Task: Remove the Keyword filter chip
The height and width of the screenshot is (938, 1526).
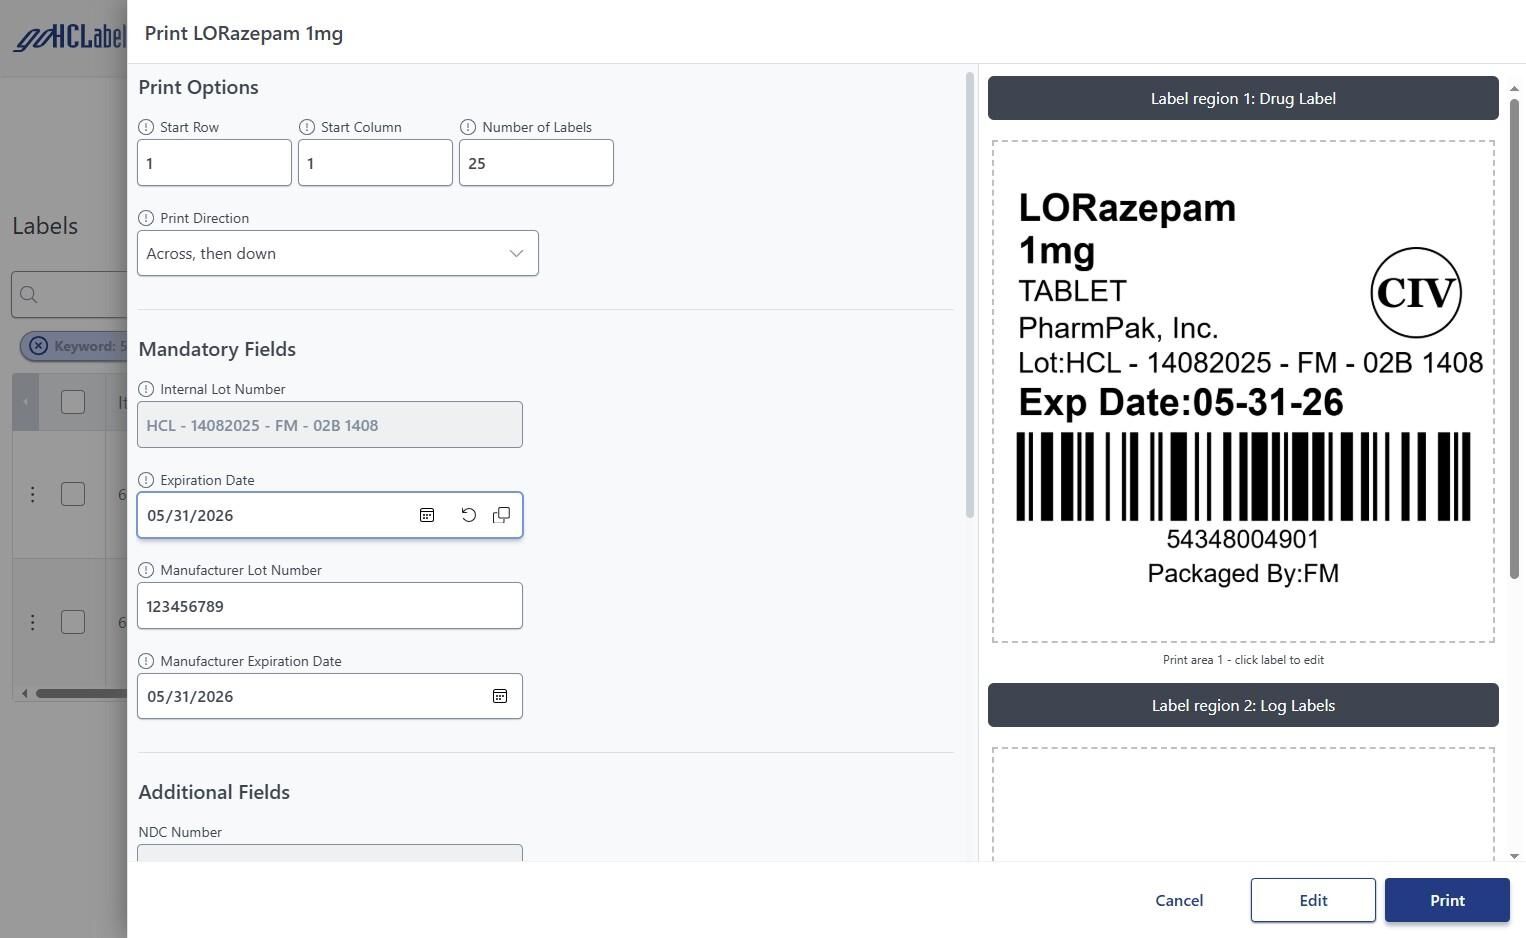Action: pyautogui.click(x=38, y=346)
